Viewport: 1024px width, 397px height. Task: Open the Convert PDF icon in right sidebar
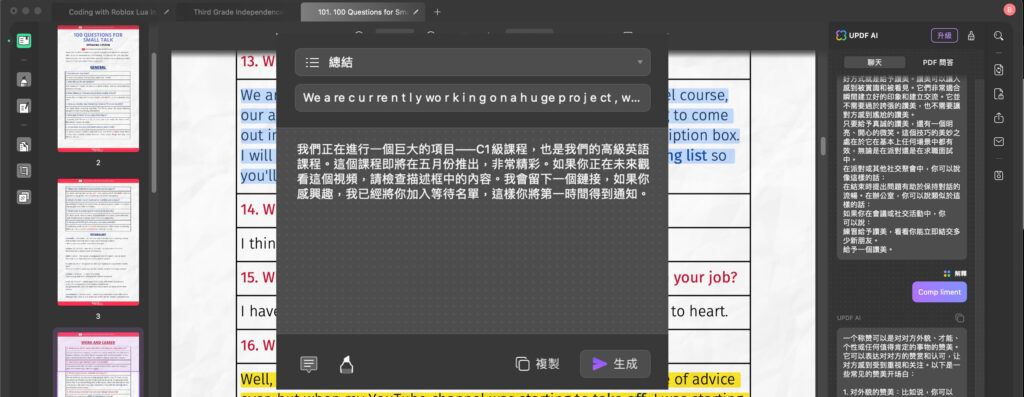click(x=999, y=69)
